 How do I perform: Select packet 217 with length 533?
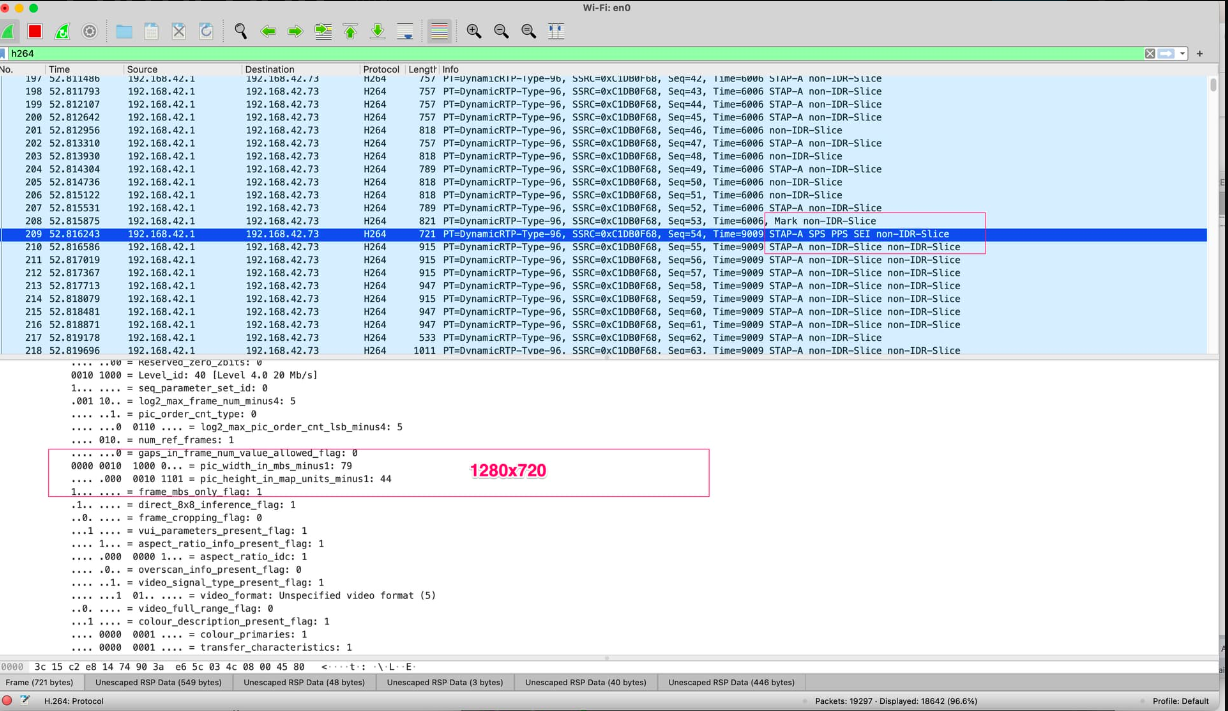[x=604, y=338]
